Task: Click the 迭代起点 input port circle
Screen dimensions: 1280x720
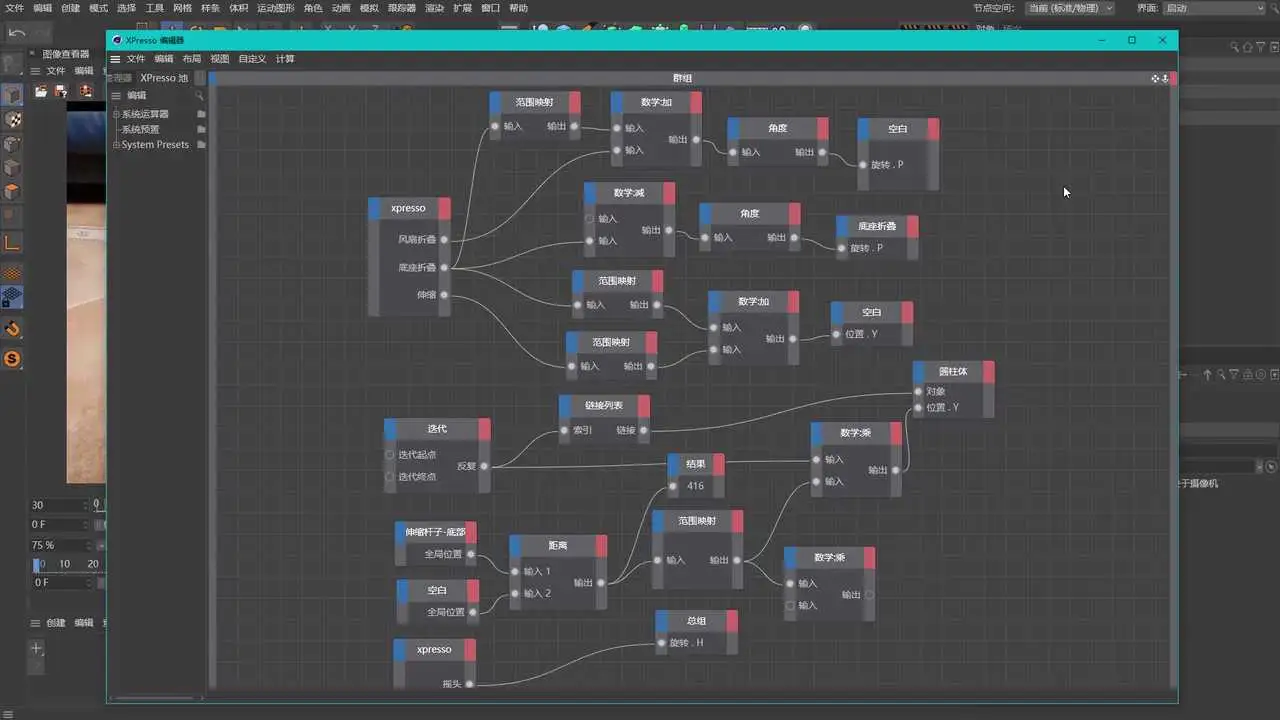Action: (390, 455)
